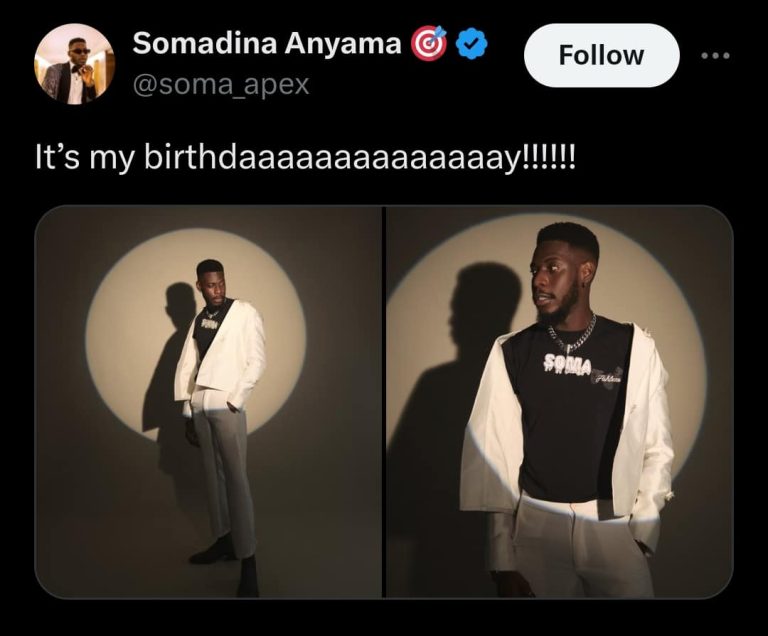Image resolution: width=768 pixels, height=636 pixels.
Task: Click the blue verified checkmark badge
Action: coord(472,44)
